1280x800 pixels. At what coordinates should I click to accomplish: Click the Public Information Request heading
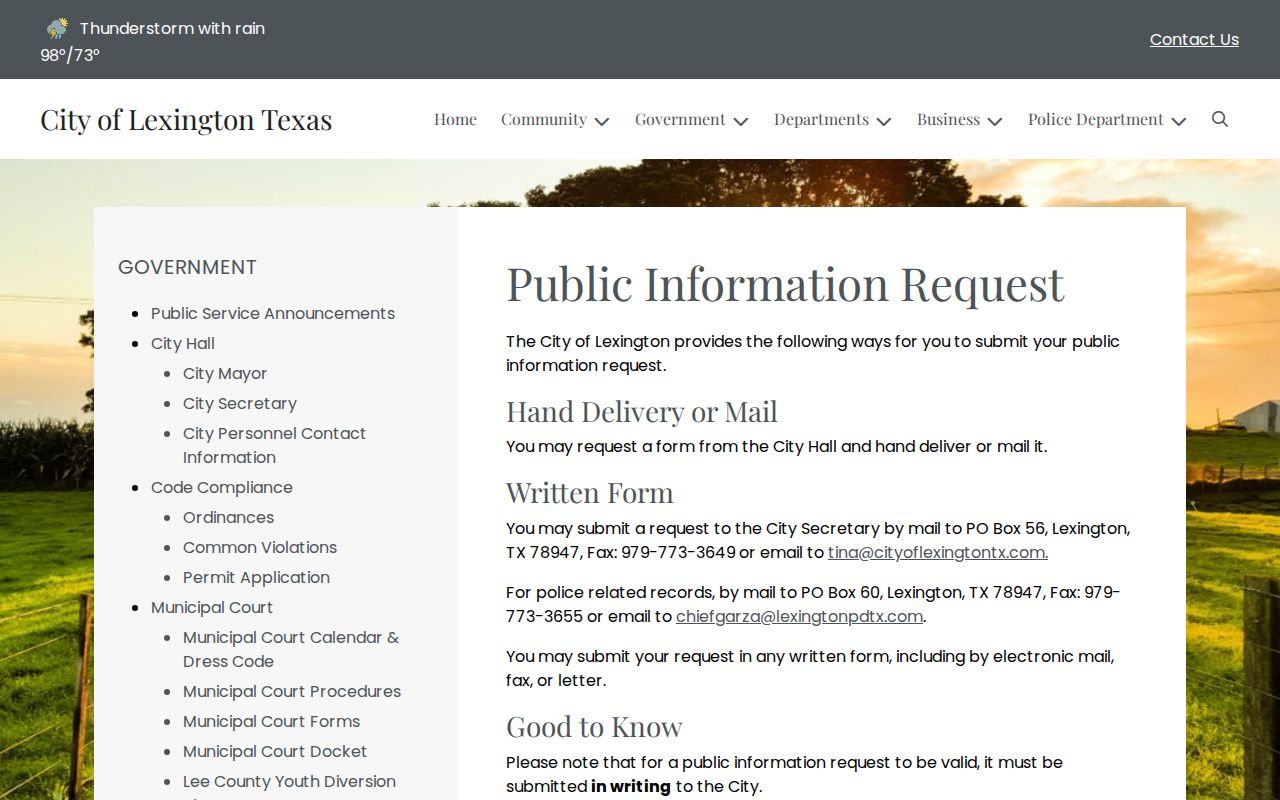point(785,284)
